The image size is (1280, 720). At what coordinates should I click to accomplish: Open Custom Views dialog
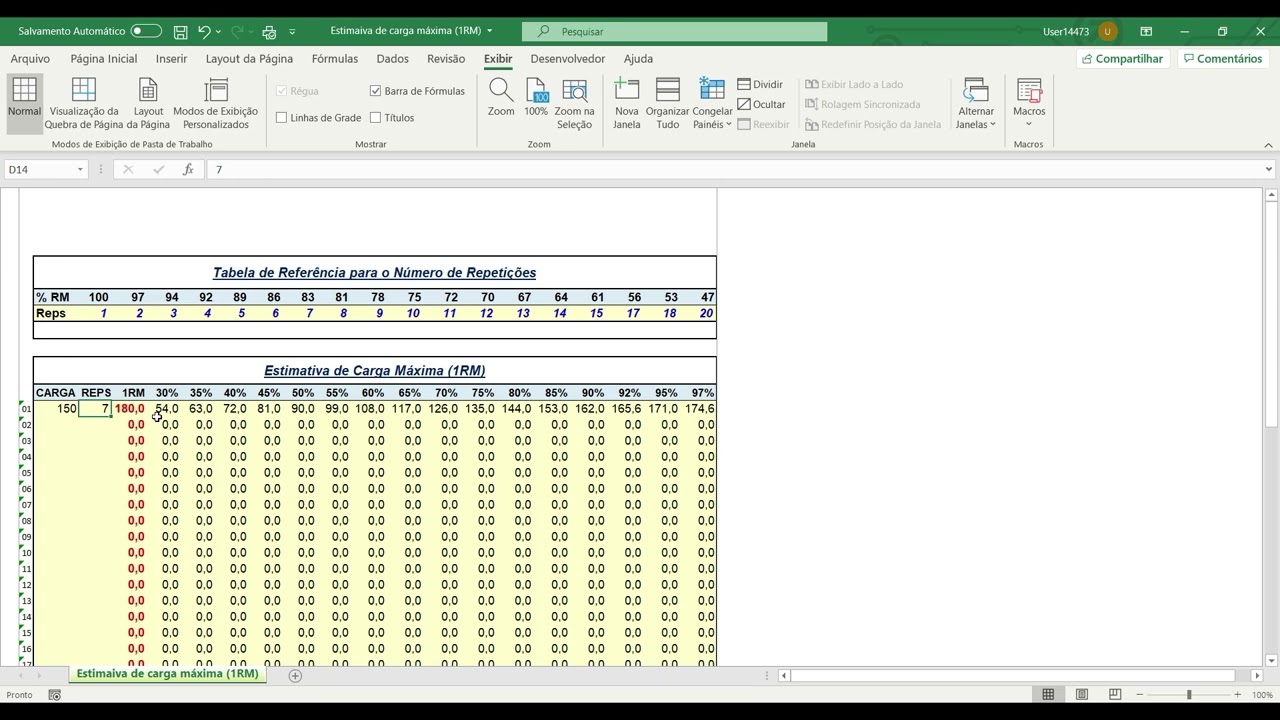point(215,104)
